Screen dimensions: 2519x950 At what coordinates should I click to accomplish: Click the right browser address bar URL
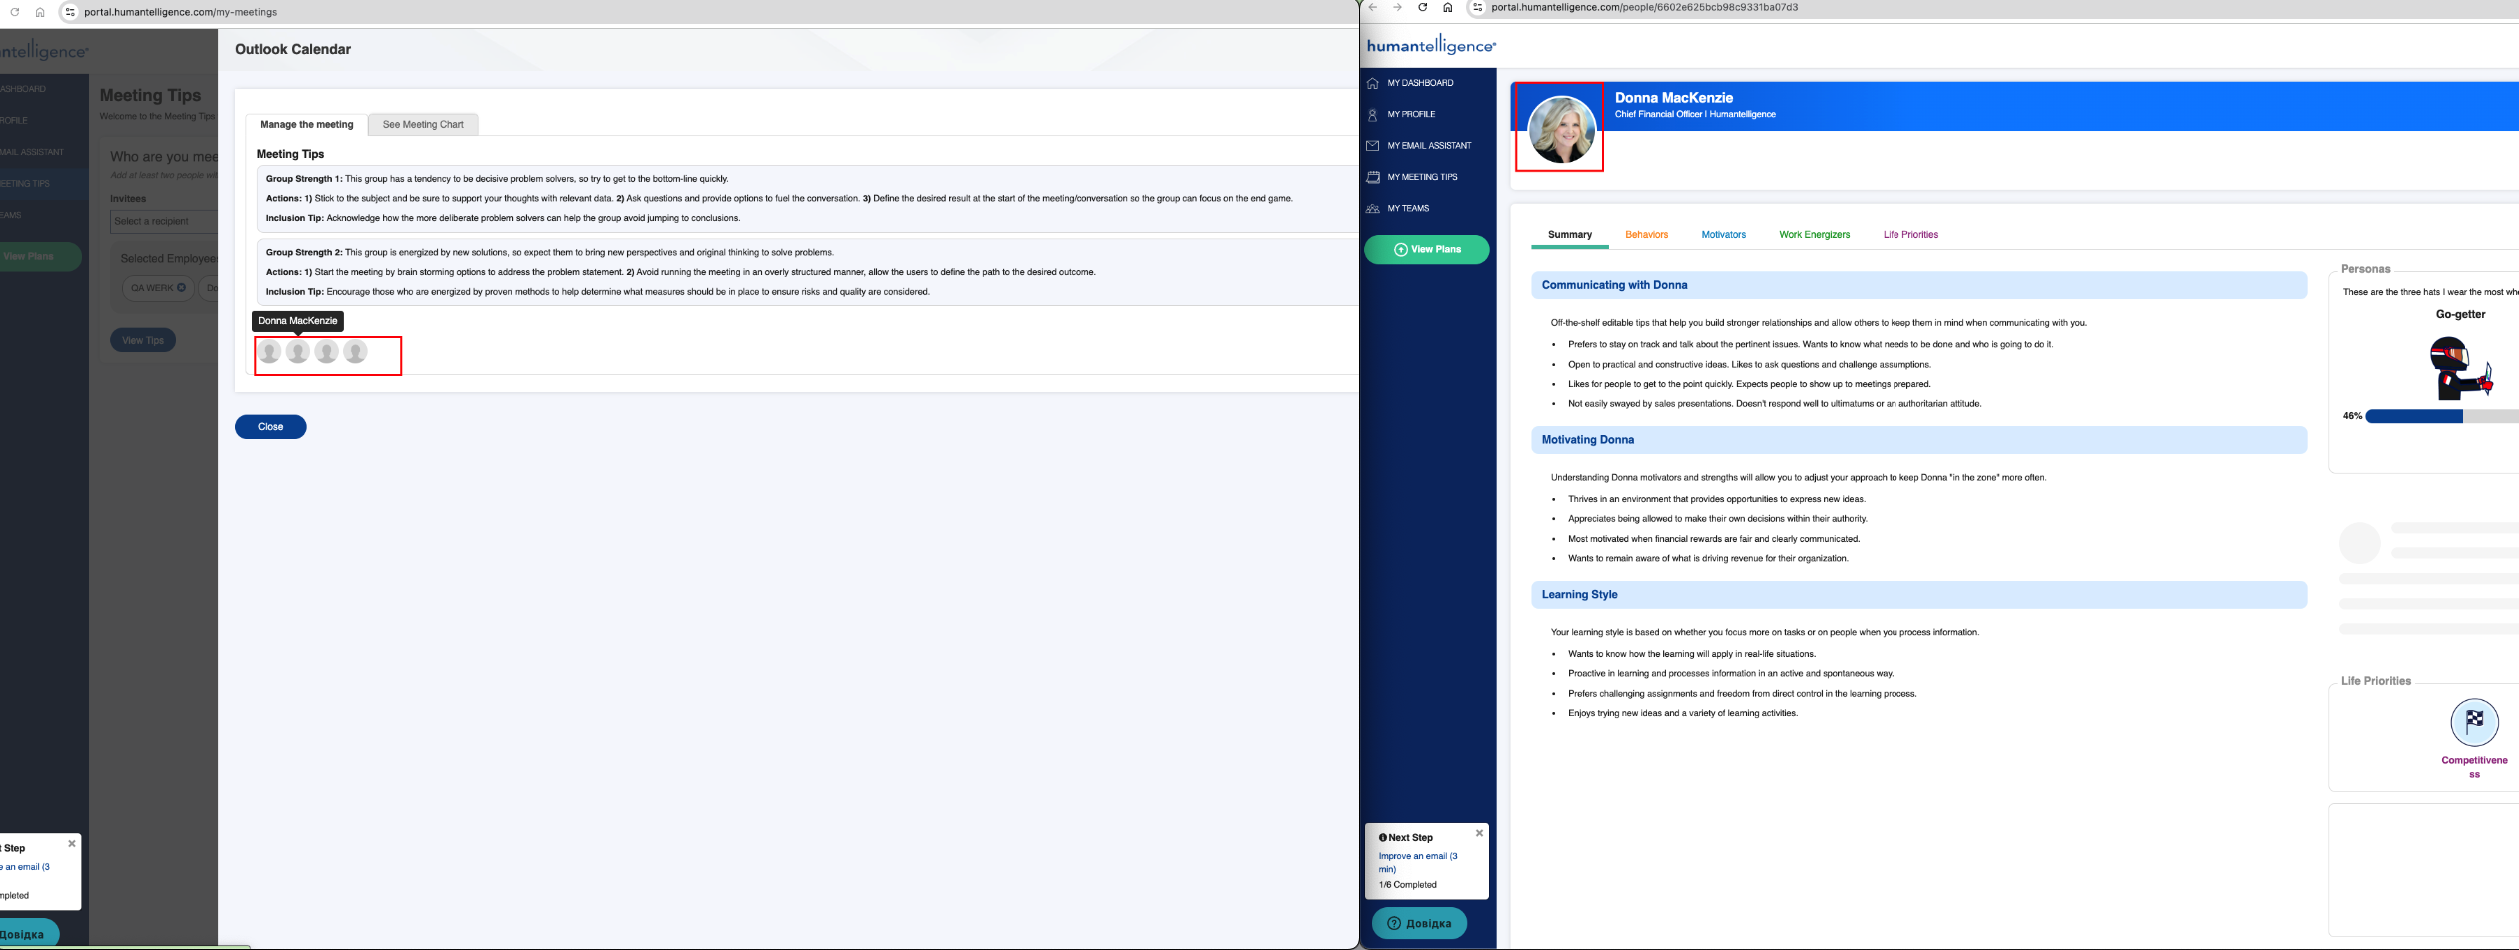coord(1644,7)
